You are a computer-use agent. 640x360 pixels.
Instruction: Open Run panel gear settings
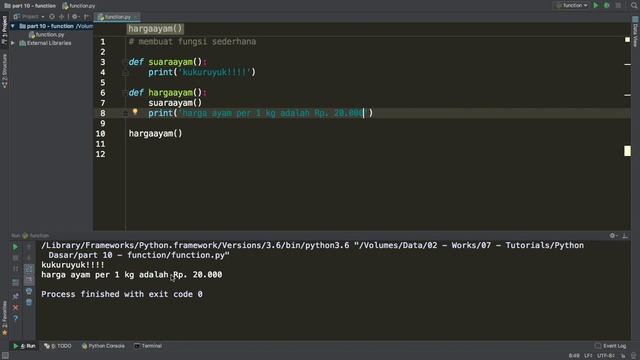click(x=612, y=236)
